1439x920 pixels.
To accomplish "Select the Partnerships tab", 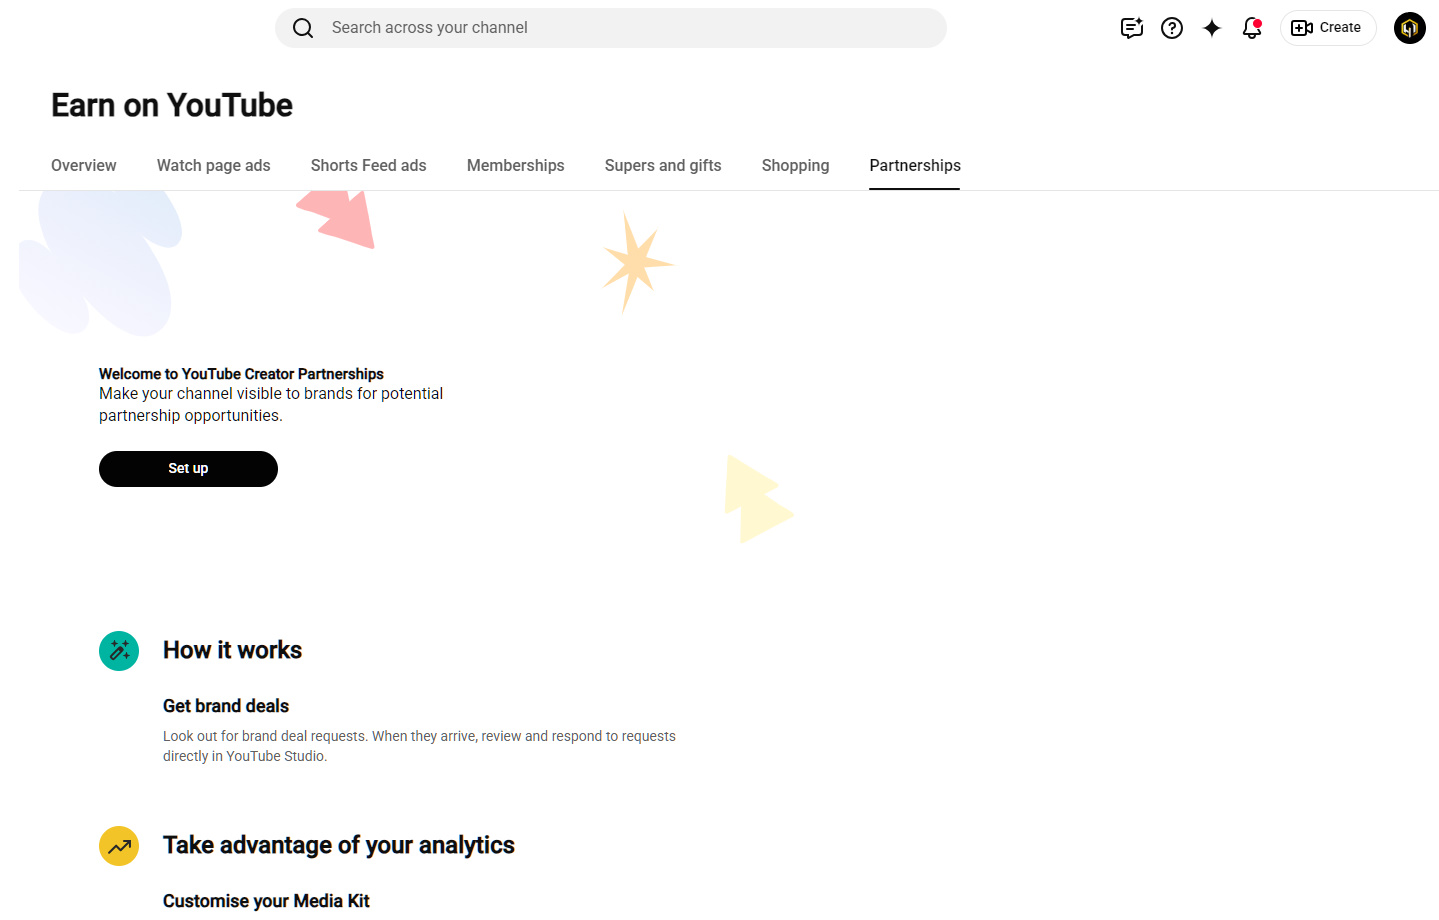I will (x=915, y=166).
